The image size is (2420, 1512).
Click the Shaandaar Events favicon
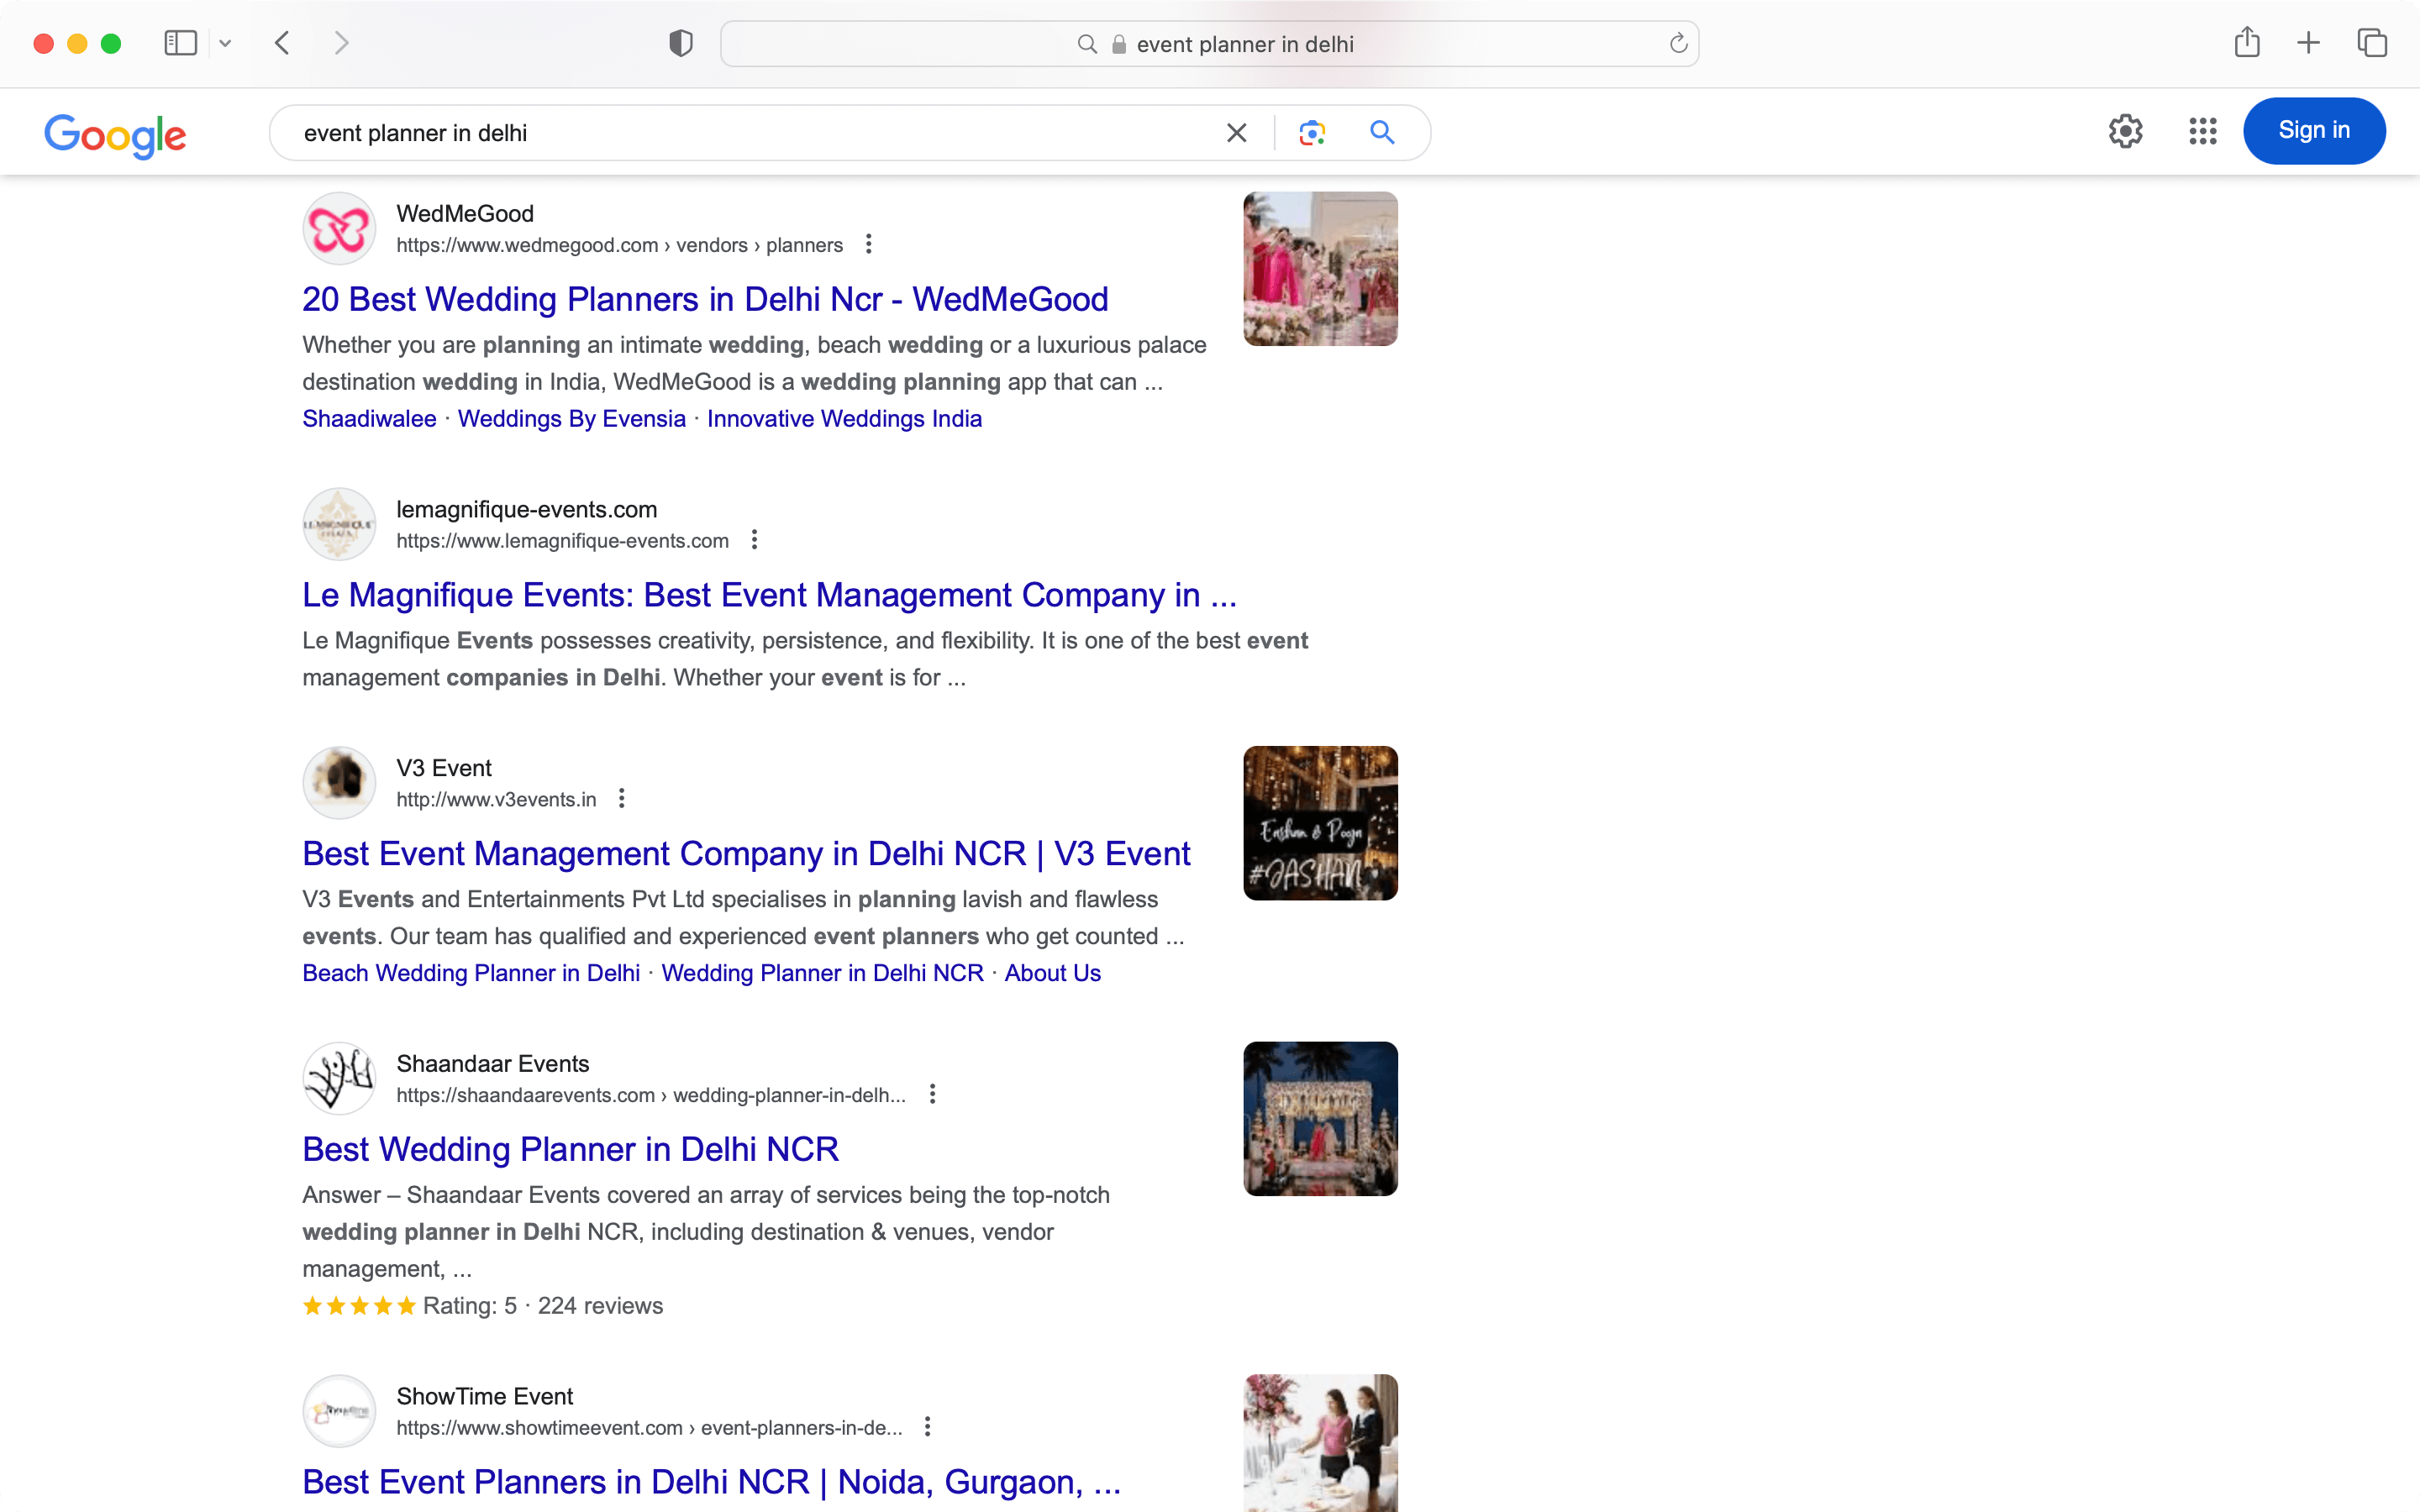pyautogui.click(x=339, y=1078)
